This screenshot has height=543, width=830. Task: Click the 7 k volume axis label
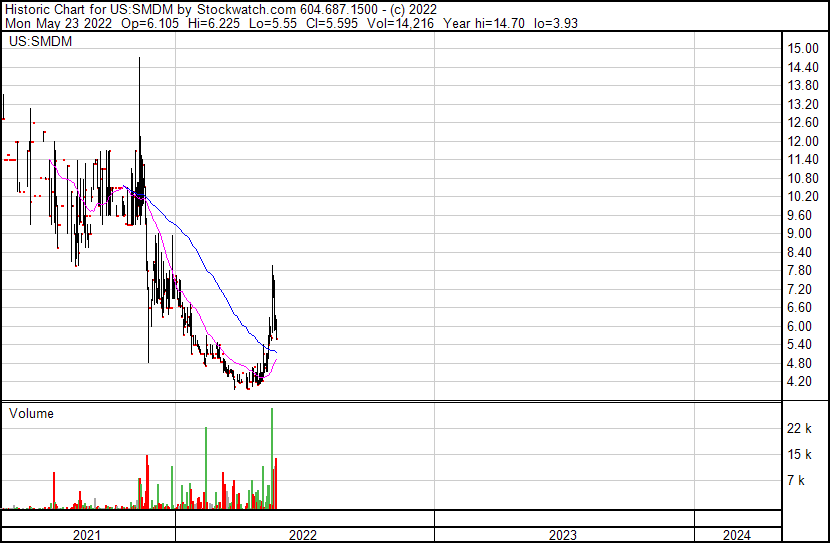(x=796, y=480)
